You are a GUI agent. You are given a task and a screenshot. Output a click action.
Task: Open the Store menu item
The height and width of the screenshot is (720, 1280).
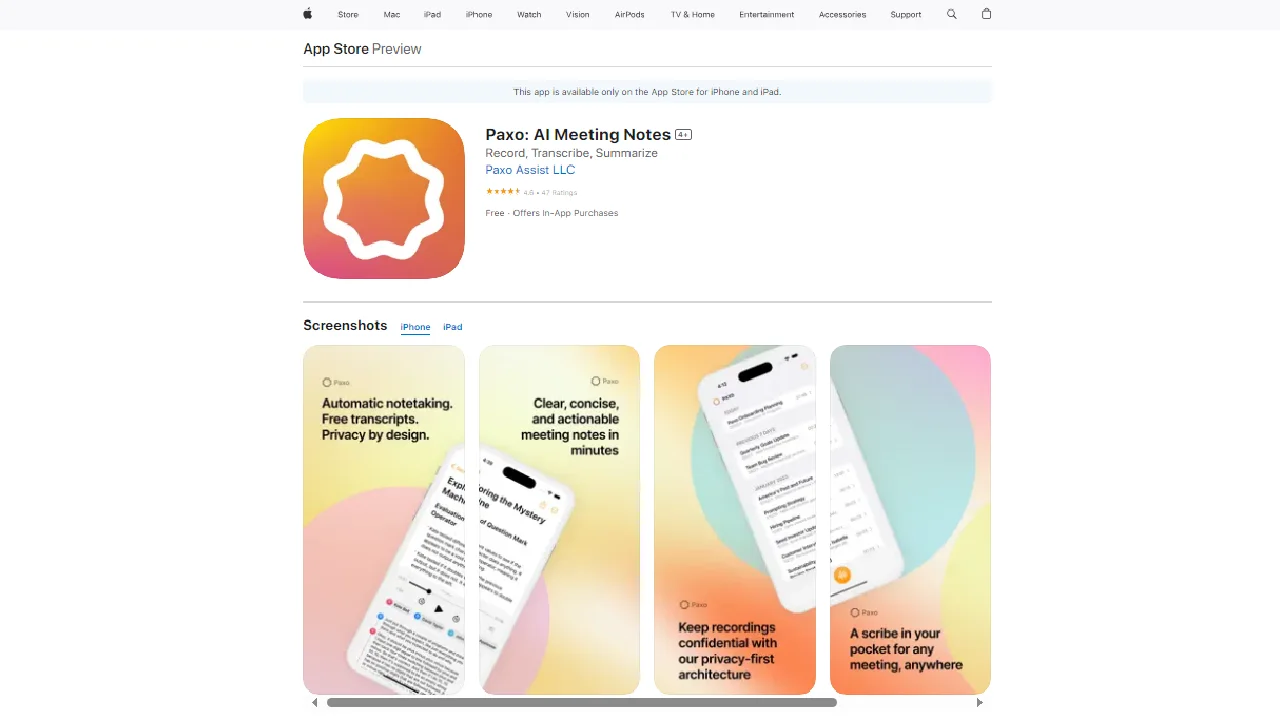(x=348, y=15)
